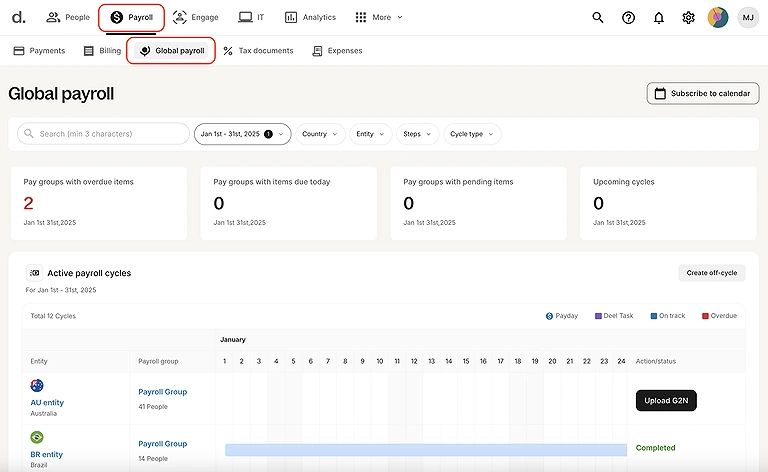Open the Upcoming cycles card
This screenshot has width=768, height=472.
668,203
